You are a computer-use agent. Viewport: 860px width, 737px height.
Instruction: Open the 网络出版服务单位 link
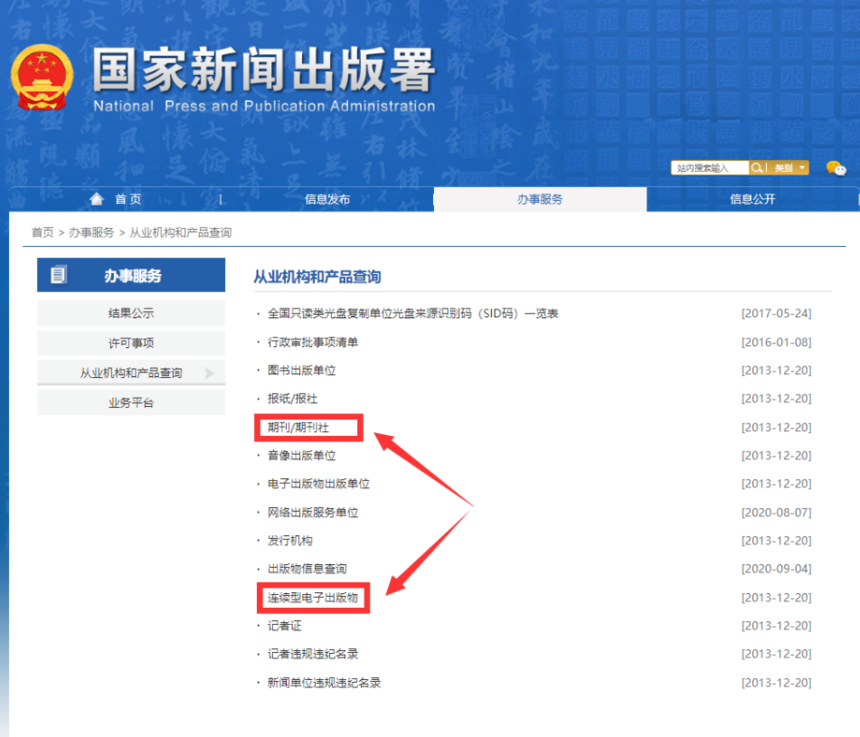click(x=313, y=512)
